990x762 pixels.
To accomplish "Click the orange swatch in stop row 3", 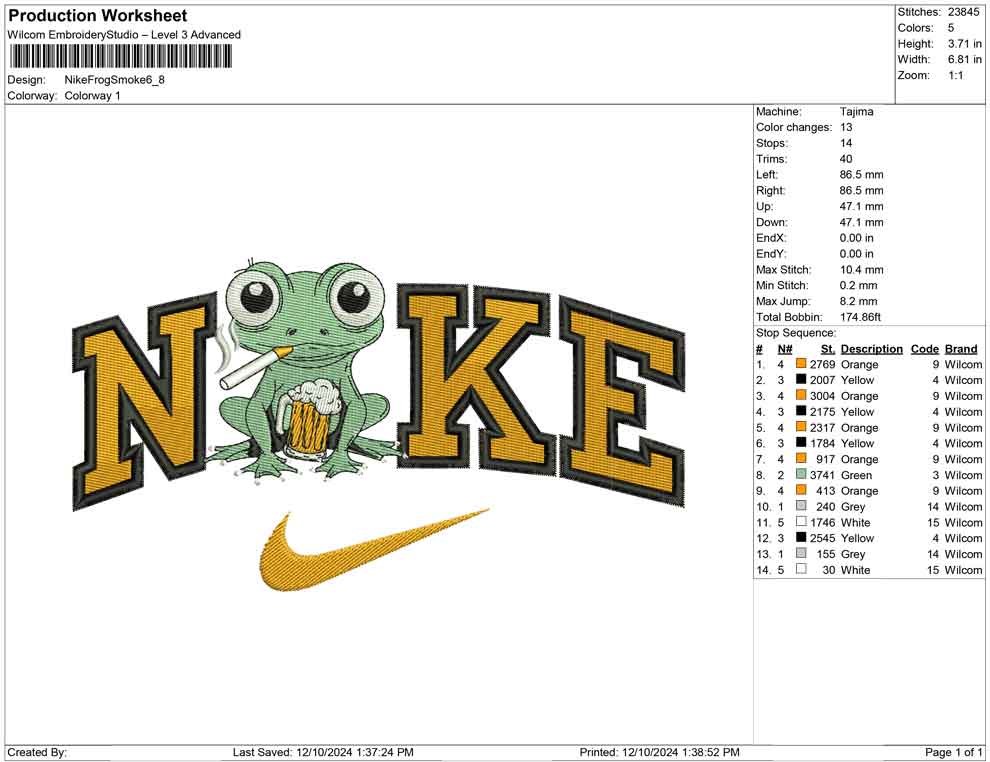I will [x=801, y=395].
